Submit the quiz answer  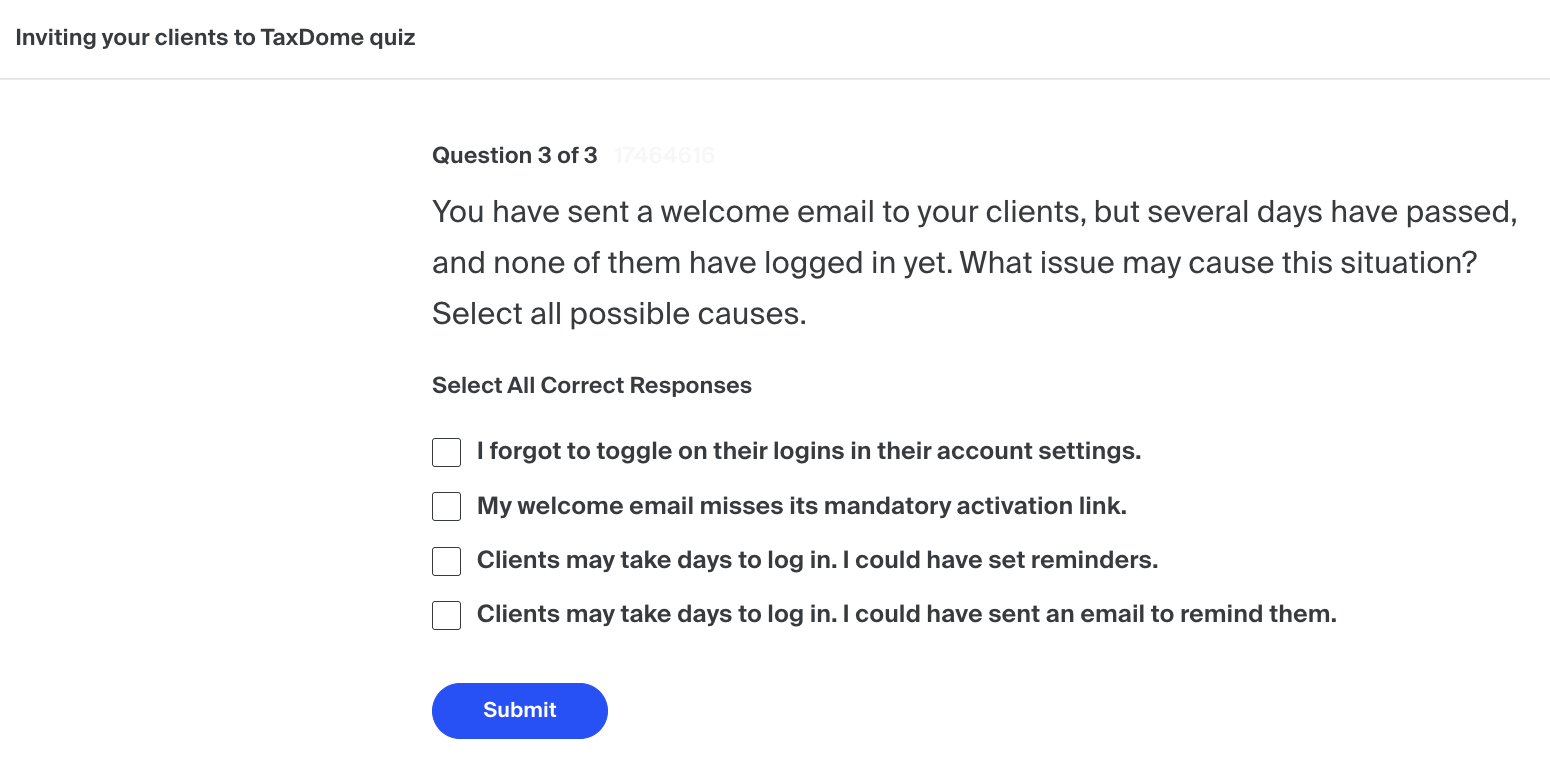[x=519, y=710]
